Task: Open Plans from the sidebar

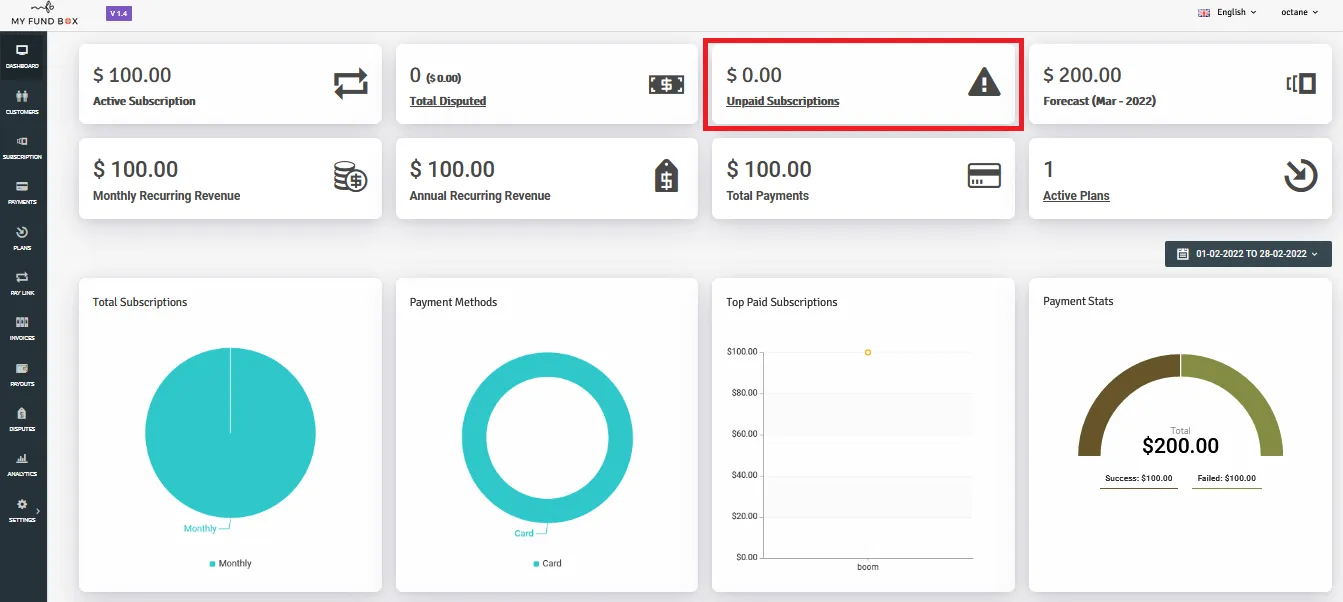Action: pyautogui.click(x=22, y=238)
